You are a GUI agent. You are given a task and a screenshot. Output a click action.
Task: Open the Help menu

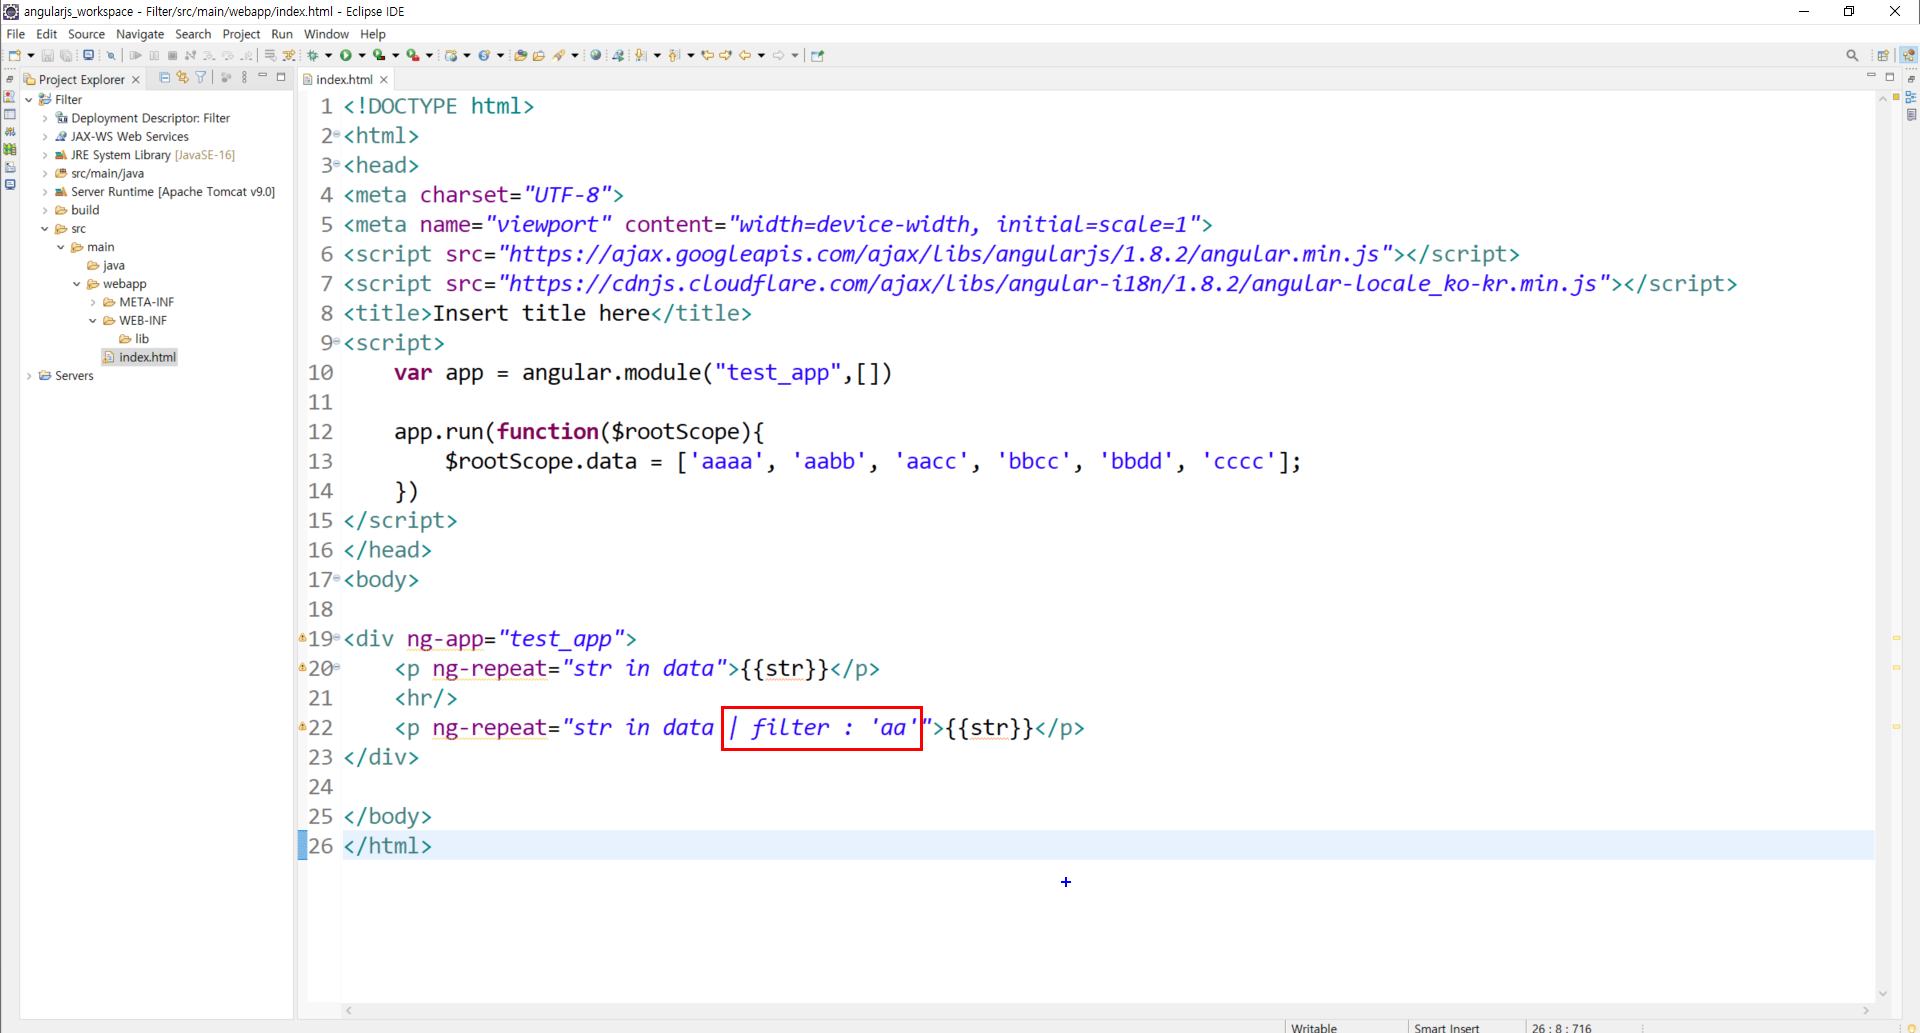[373, 34]
